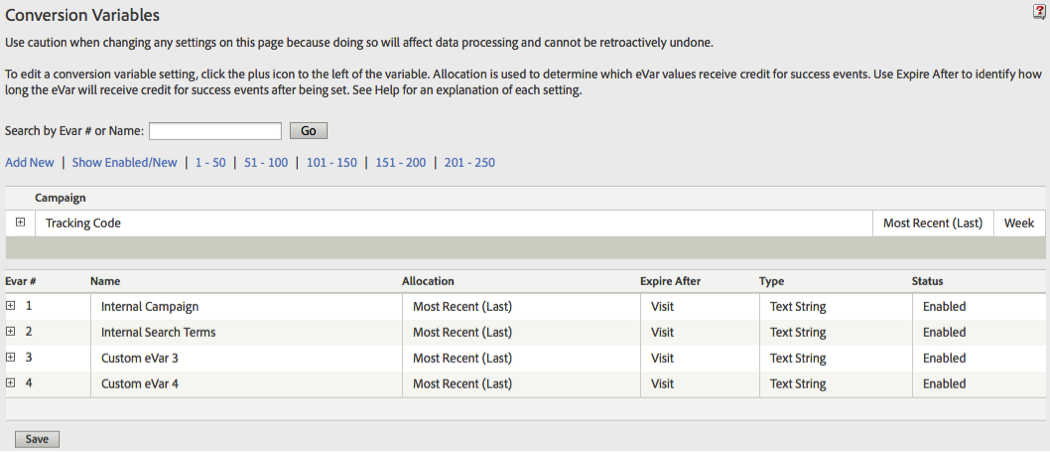Expand settings for Custom eVar 4
This screenshot has width=1050, height=452.
[10, 383]
